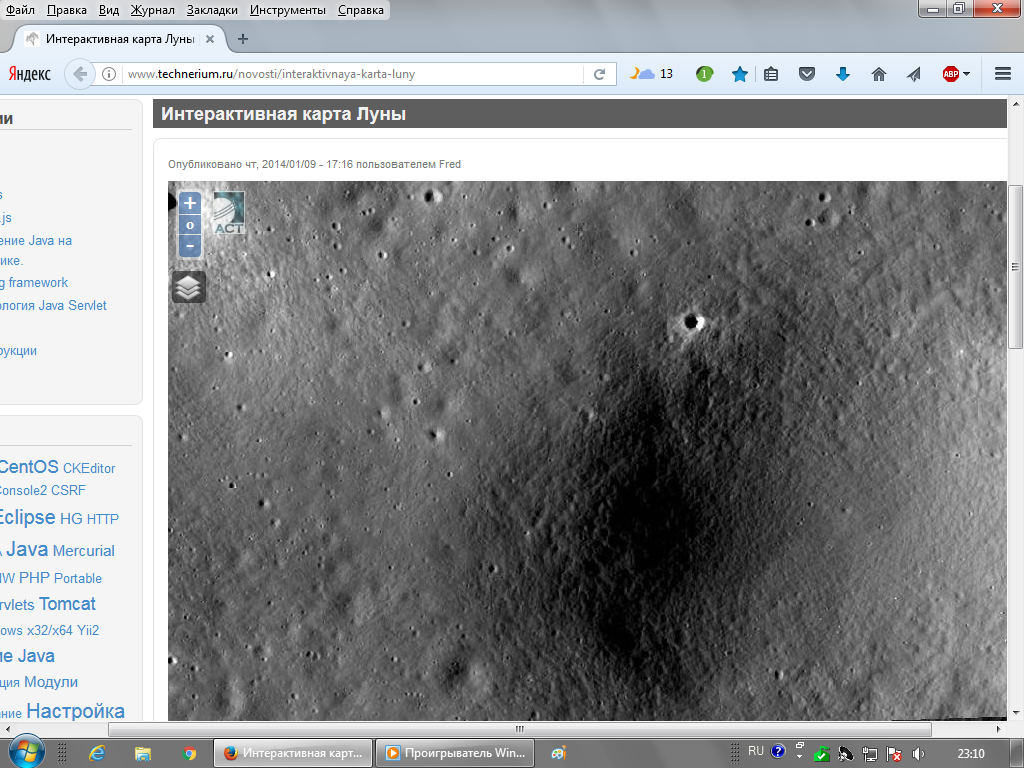Screen dimensions: 1024x768
Task: Open the Action Center flag icon
Action: point(894,754)
